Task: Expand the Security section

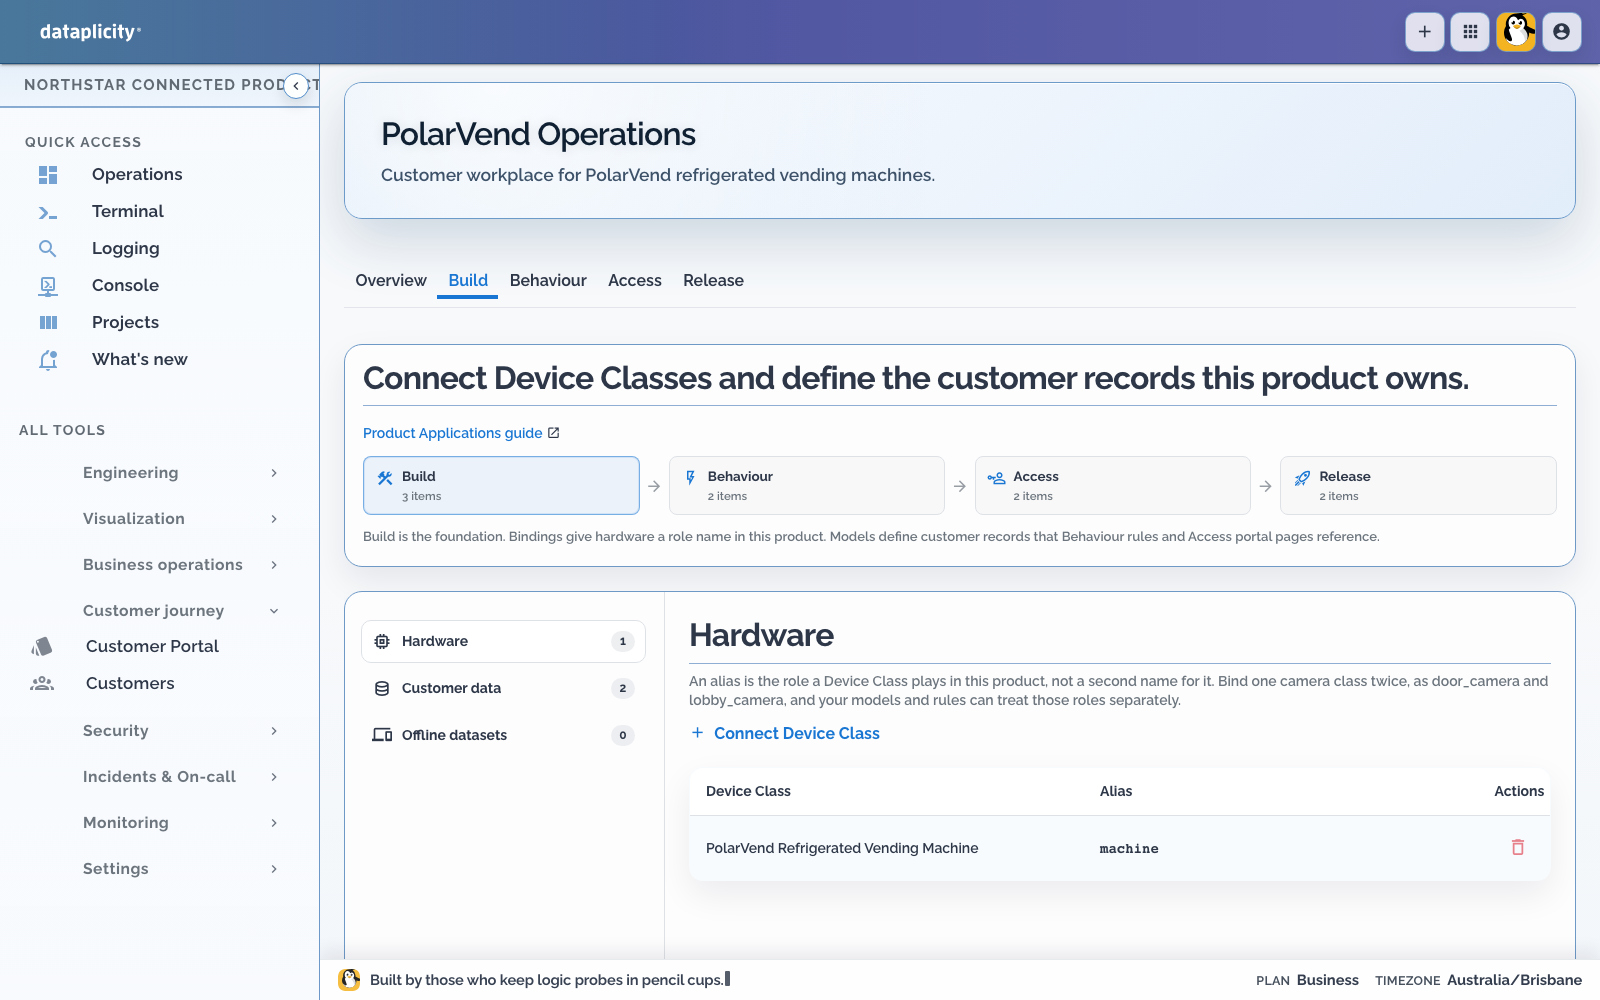Action: (180, 731)
